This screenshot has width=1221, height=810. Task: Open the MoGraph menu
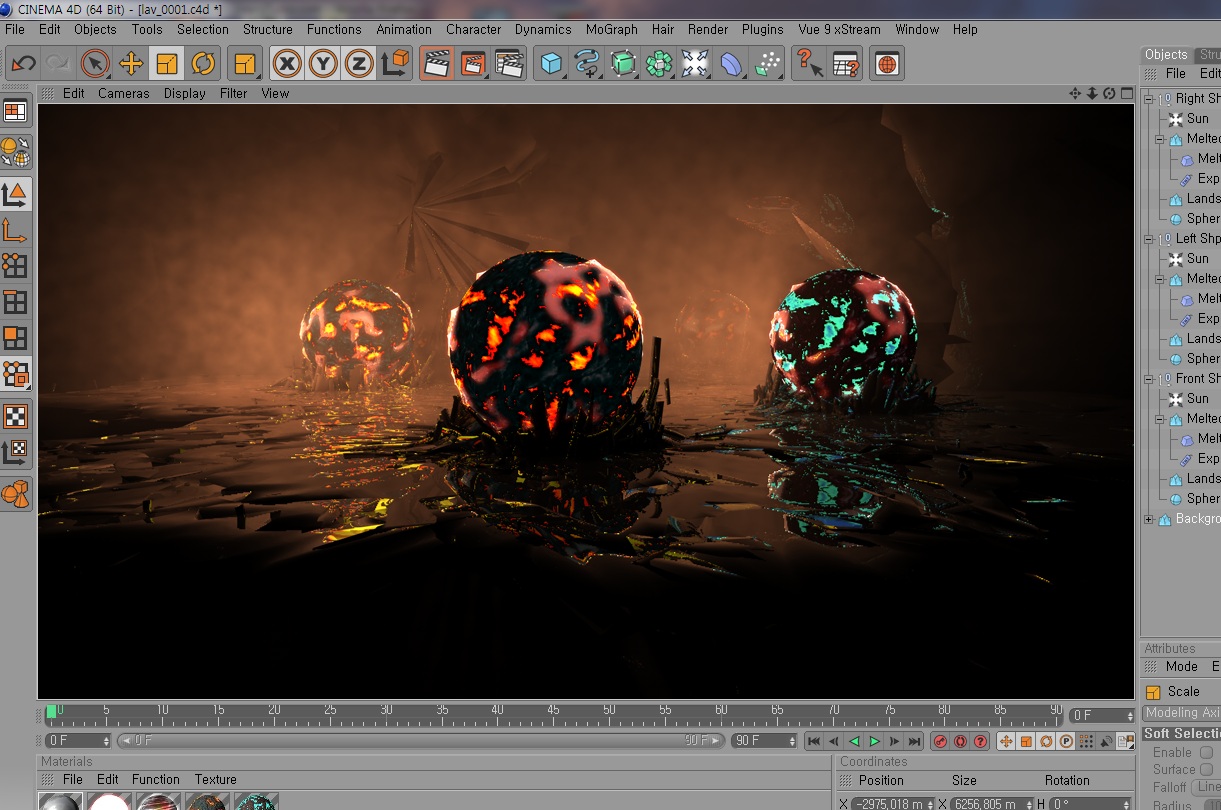pyautogui.click(x=612, y=29)
